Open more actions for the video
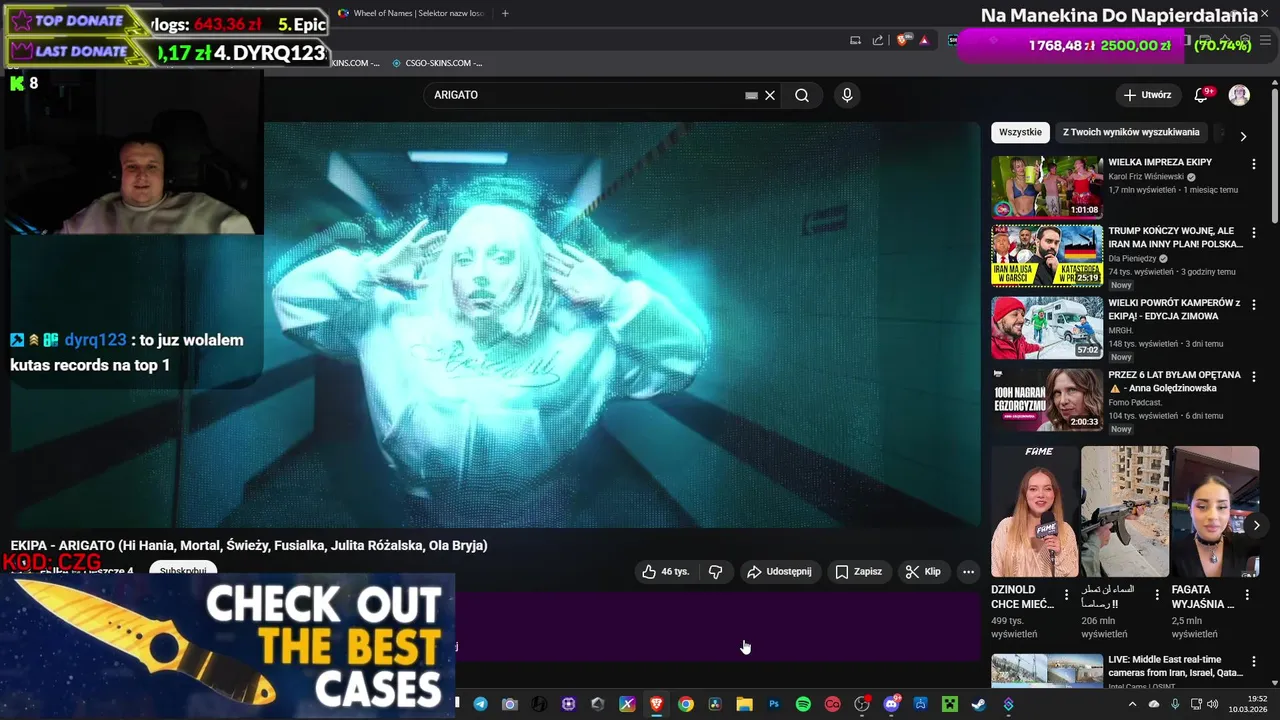The image size is (1280, 720). [968, 571]
